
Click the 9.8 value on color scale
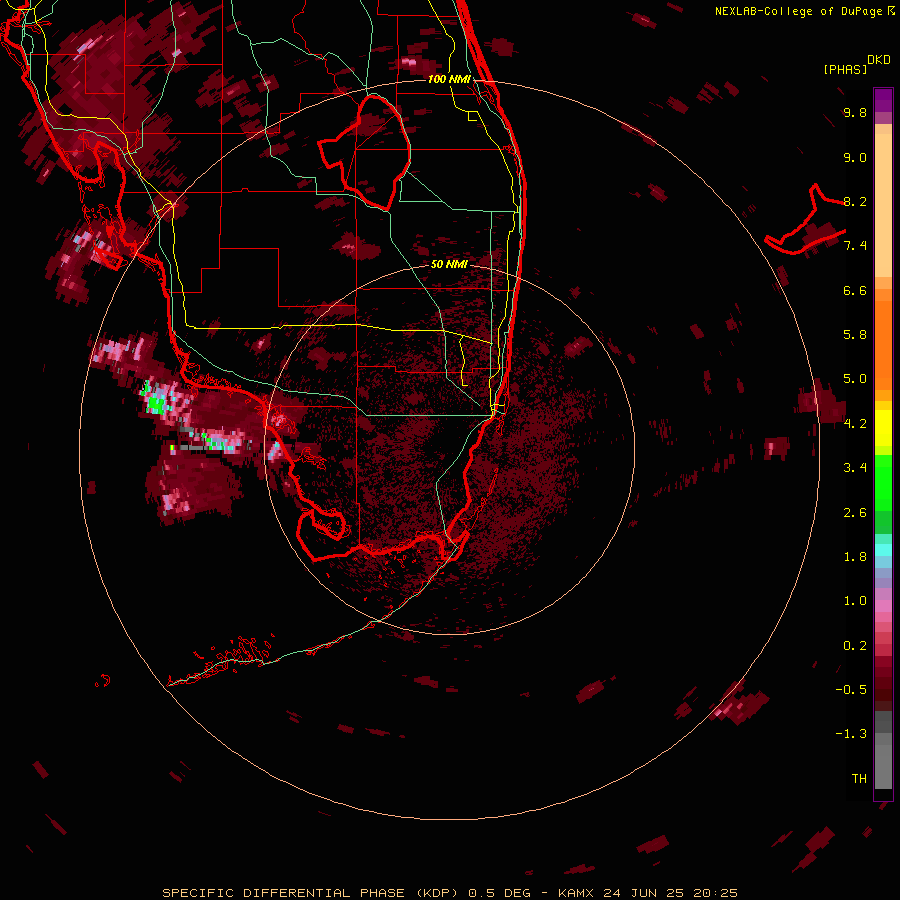[855, 112]
